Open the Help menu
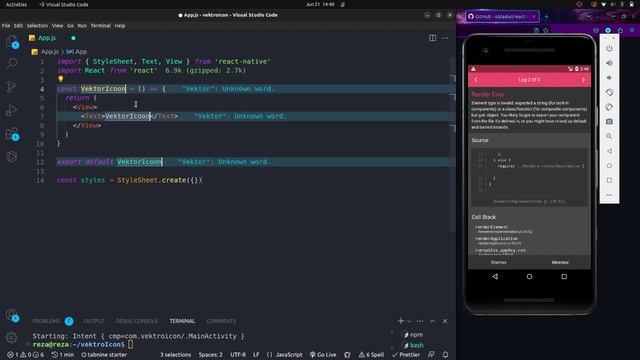 pyautogui.click(x=120, y=26)
